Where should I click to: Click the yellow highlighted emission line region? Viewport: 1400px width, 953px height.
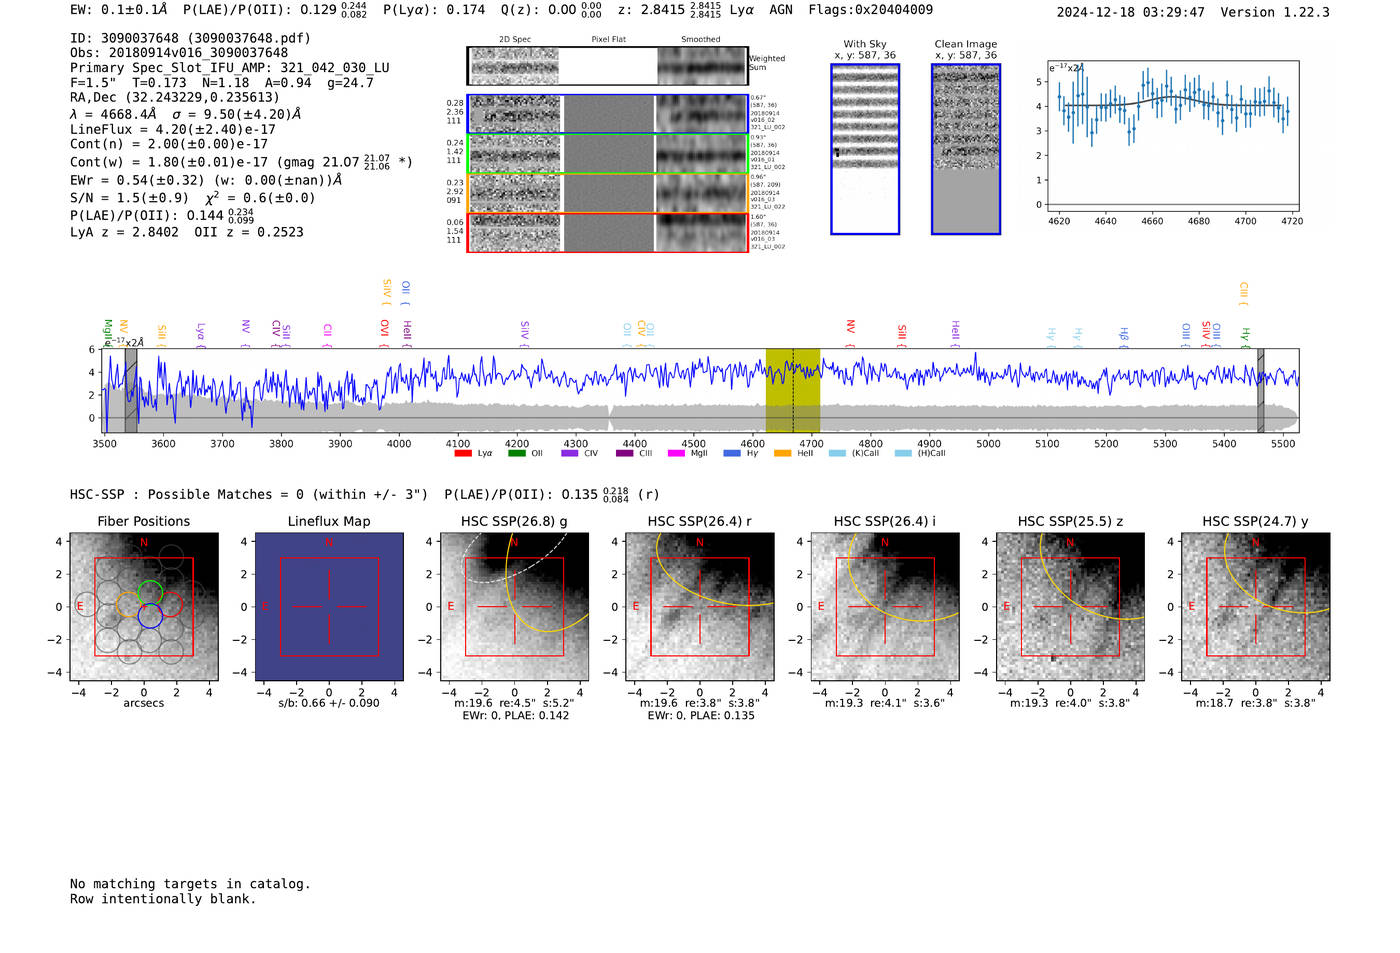[793, 390]
